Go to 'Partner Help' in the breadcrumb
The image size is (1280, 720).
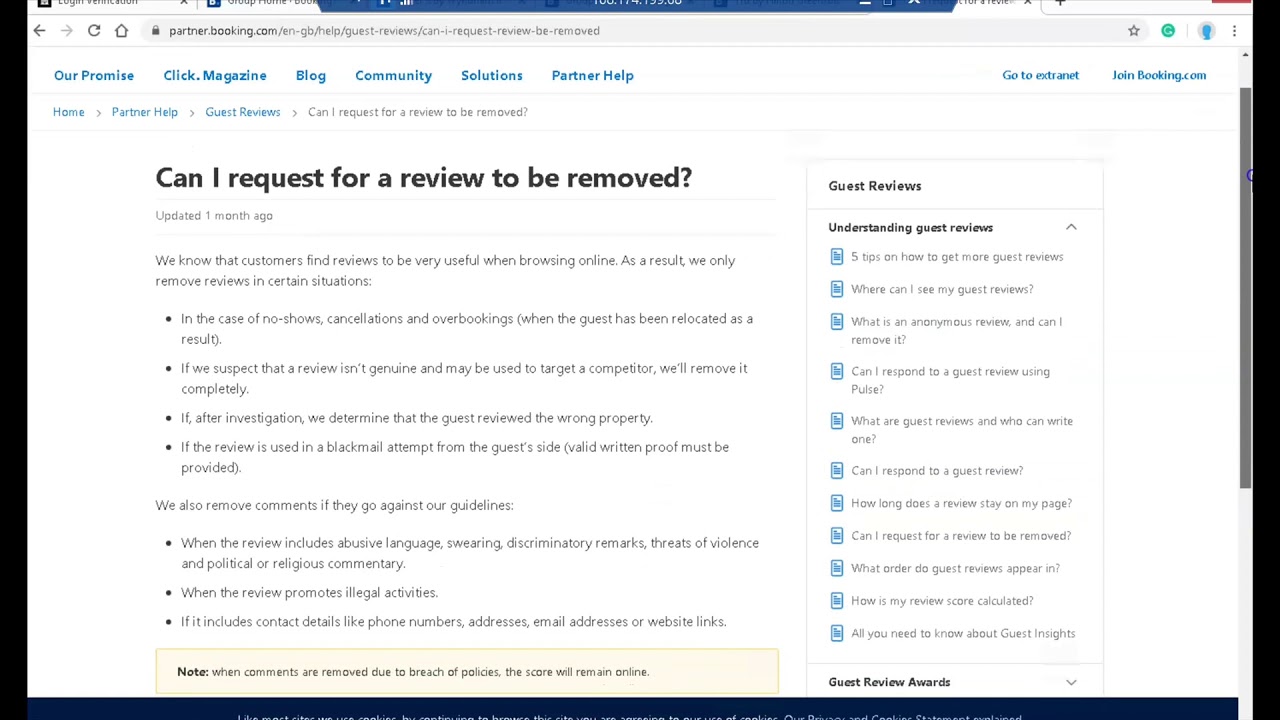(145, 112)
